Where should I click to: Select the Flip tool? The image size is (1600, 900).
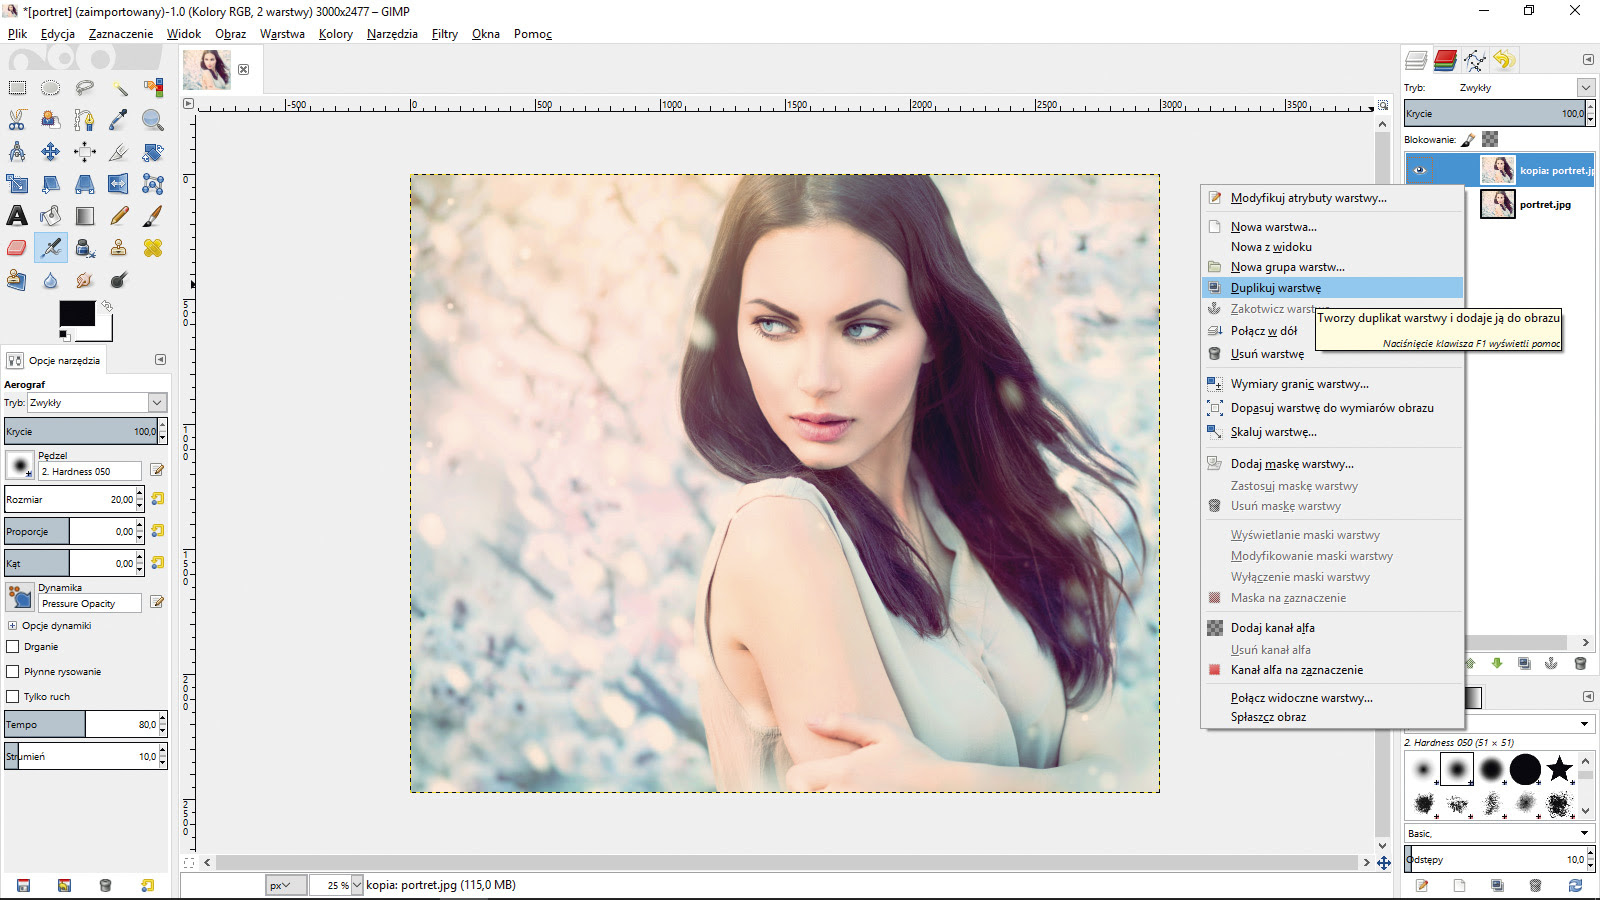tap(119, 184)
